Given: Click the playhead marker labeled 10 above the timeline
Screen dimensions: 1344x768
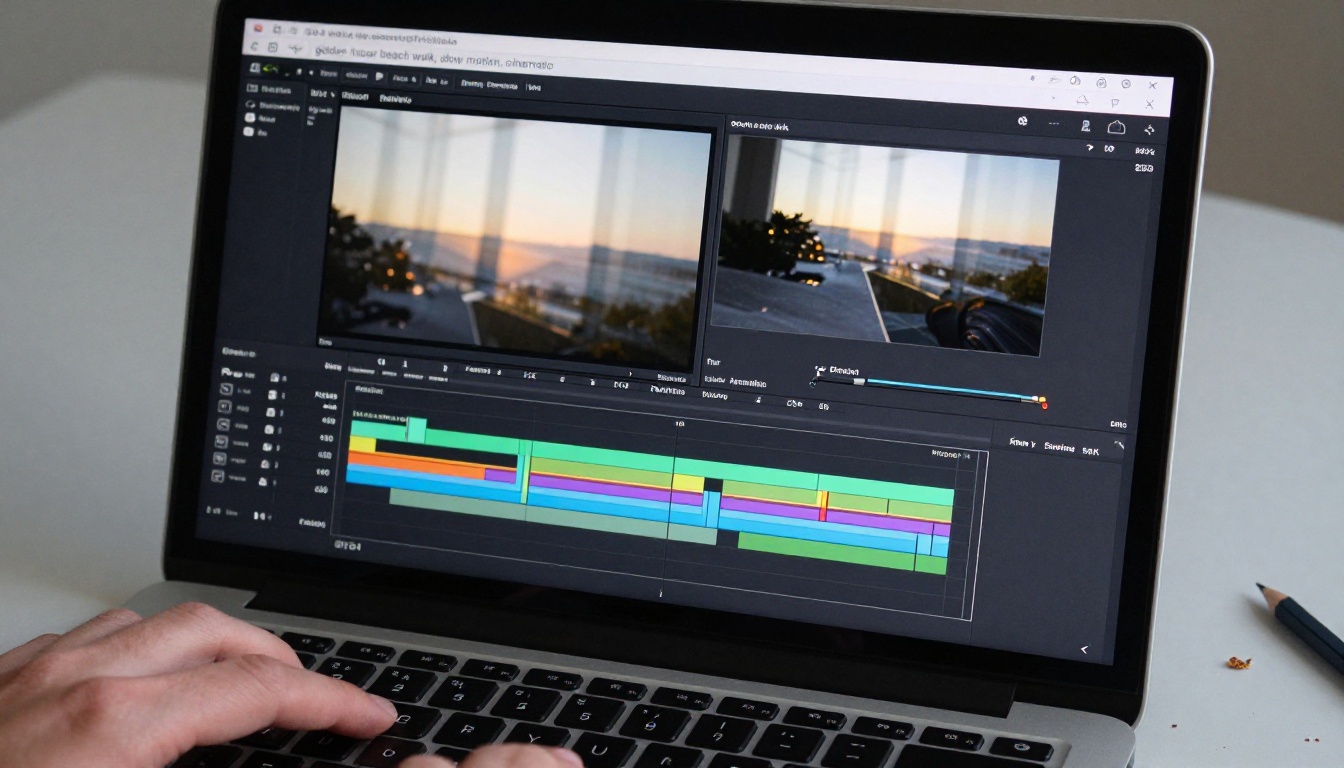Looking at the screenshot, I should (679, 424).
